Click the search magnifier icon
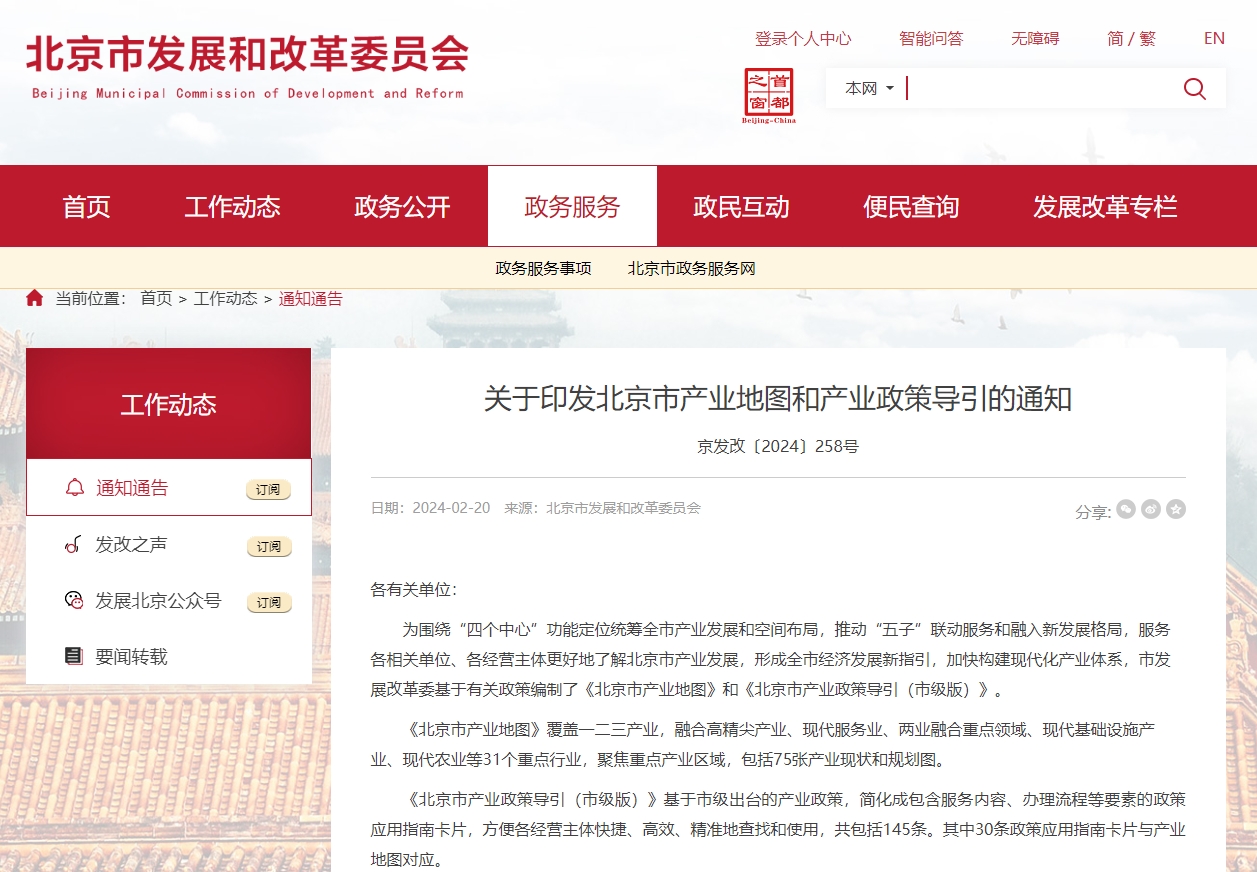 click(x=1194, y=88)
